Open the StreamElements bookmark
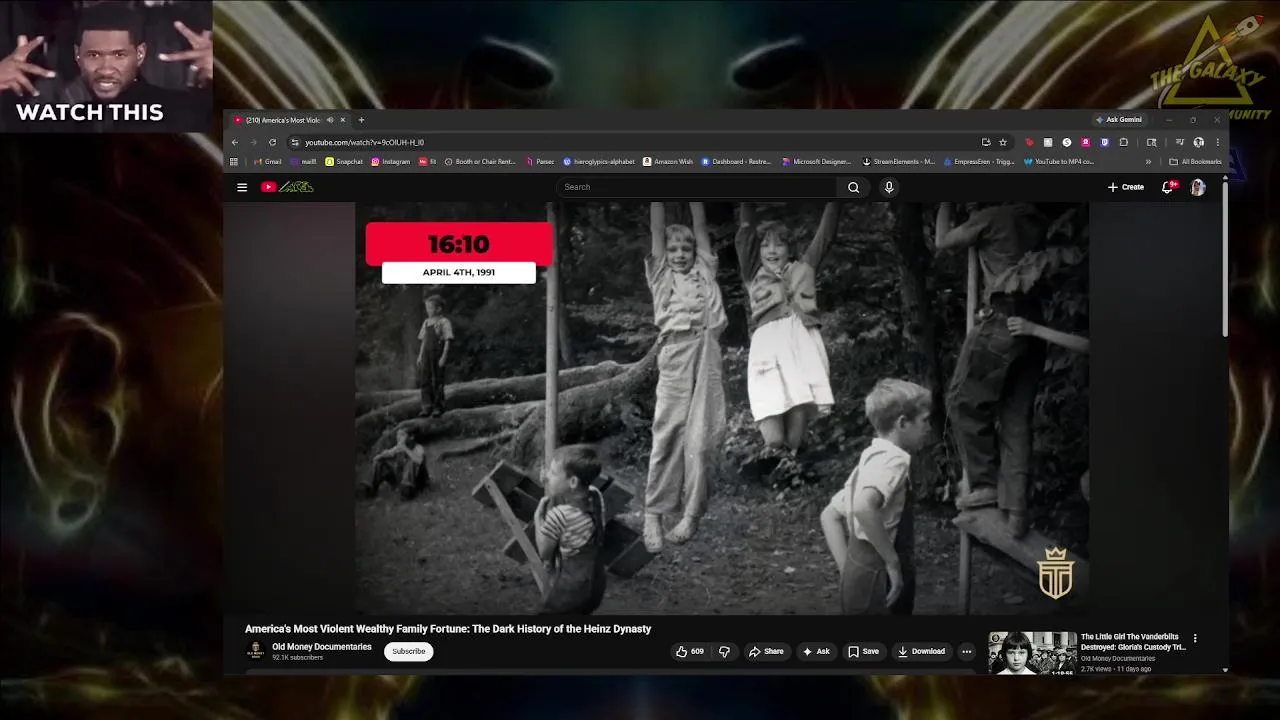 899,161
